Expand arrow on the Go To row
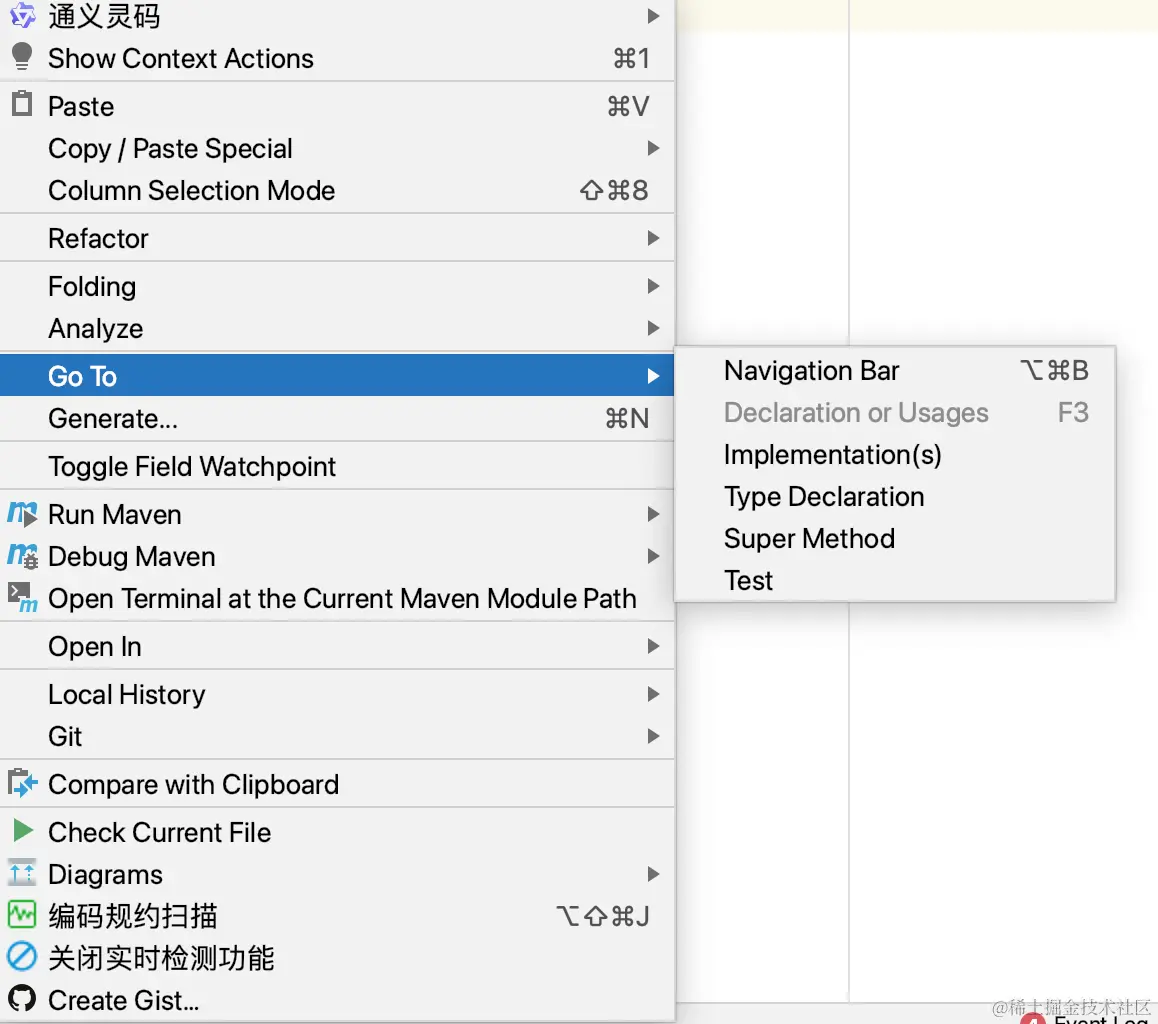The height and width of the screenshot is (1024, 1158). 653,376
